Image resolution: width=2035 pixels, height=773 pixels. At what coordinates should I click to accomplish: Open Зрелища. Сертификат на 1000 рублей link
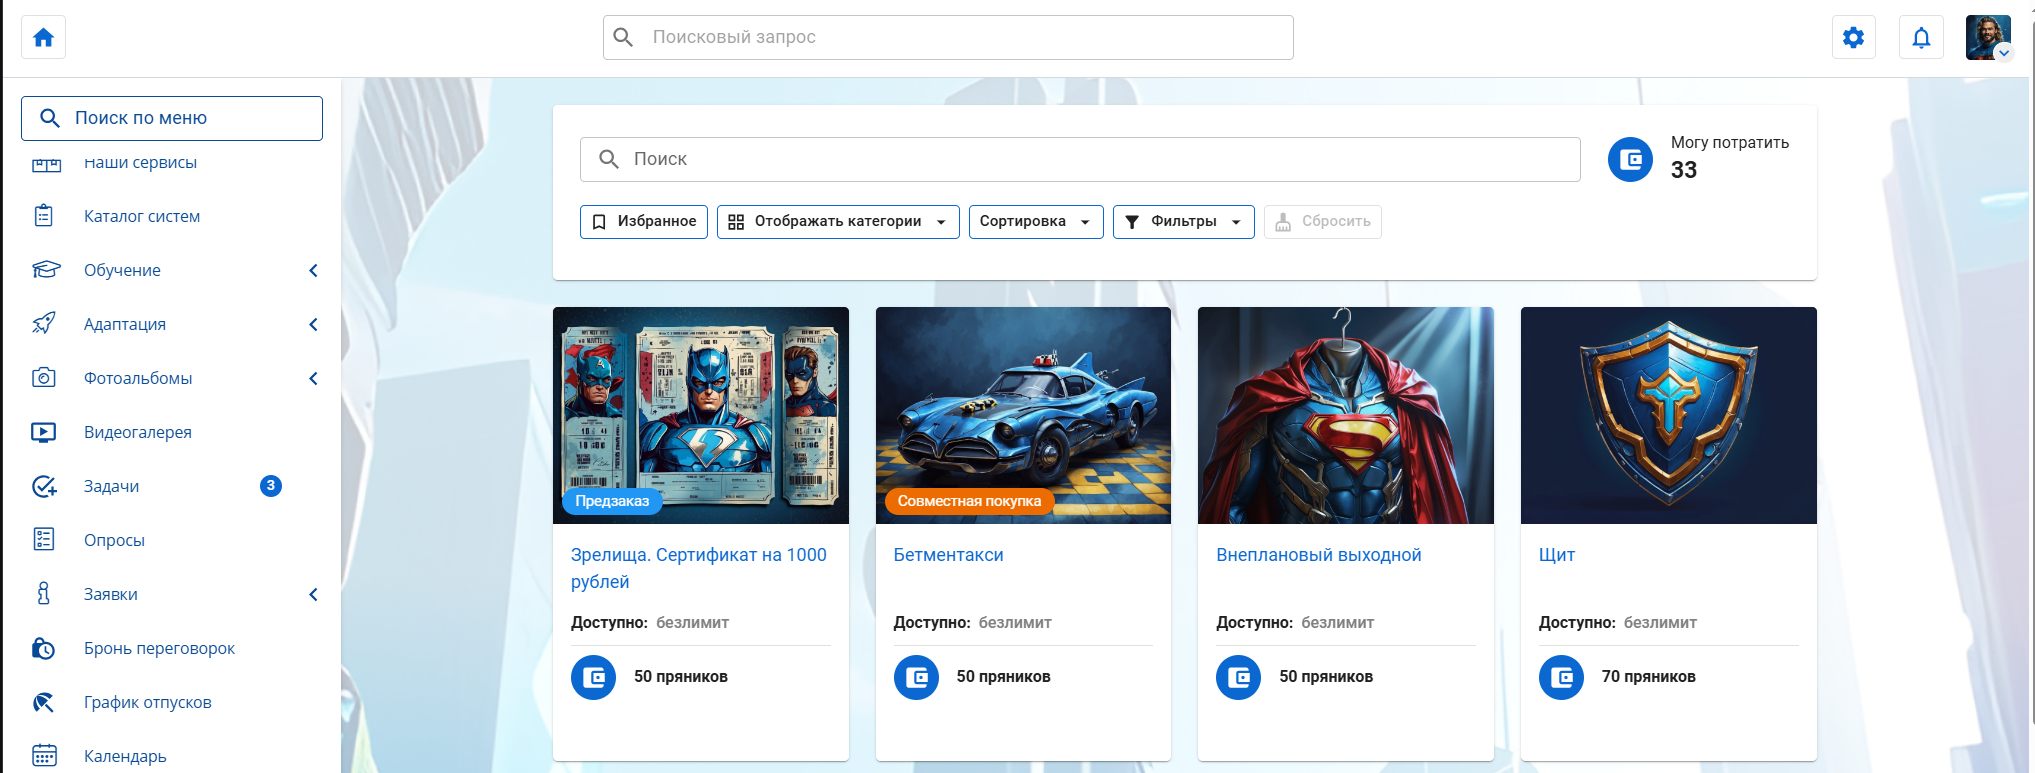point(699,568)
